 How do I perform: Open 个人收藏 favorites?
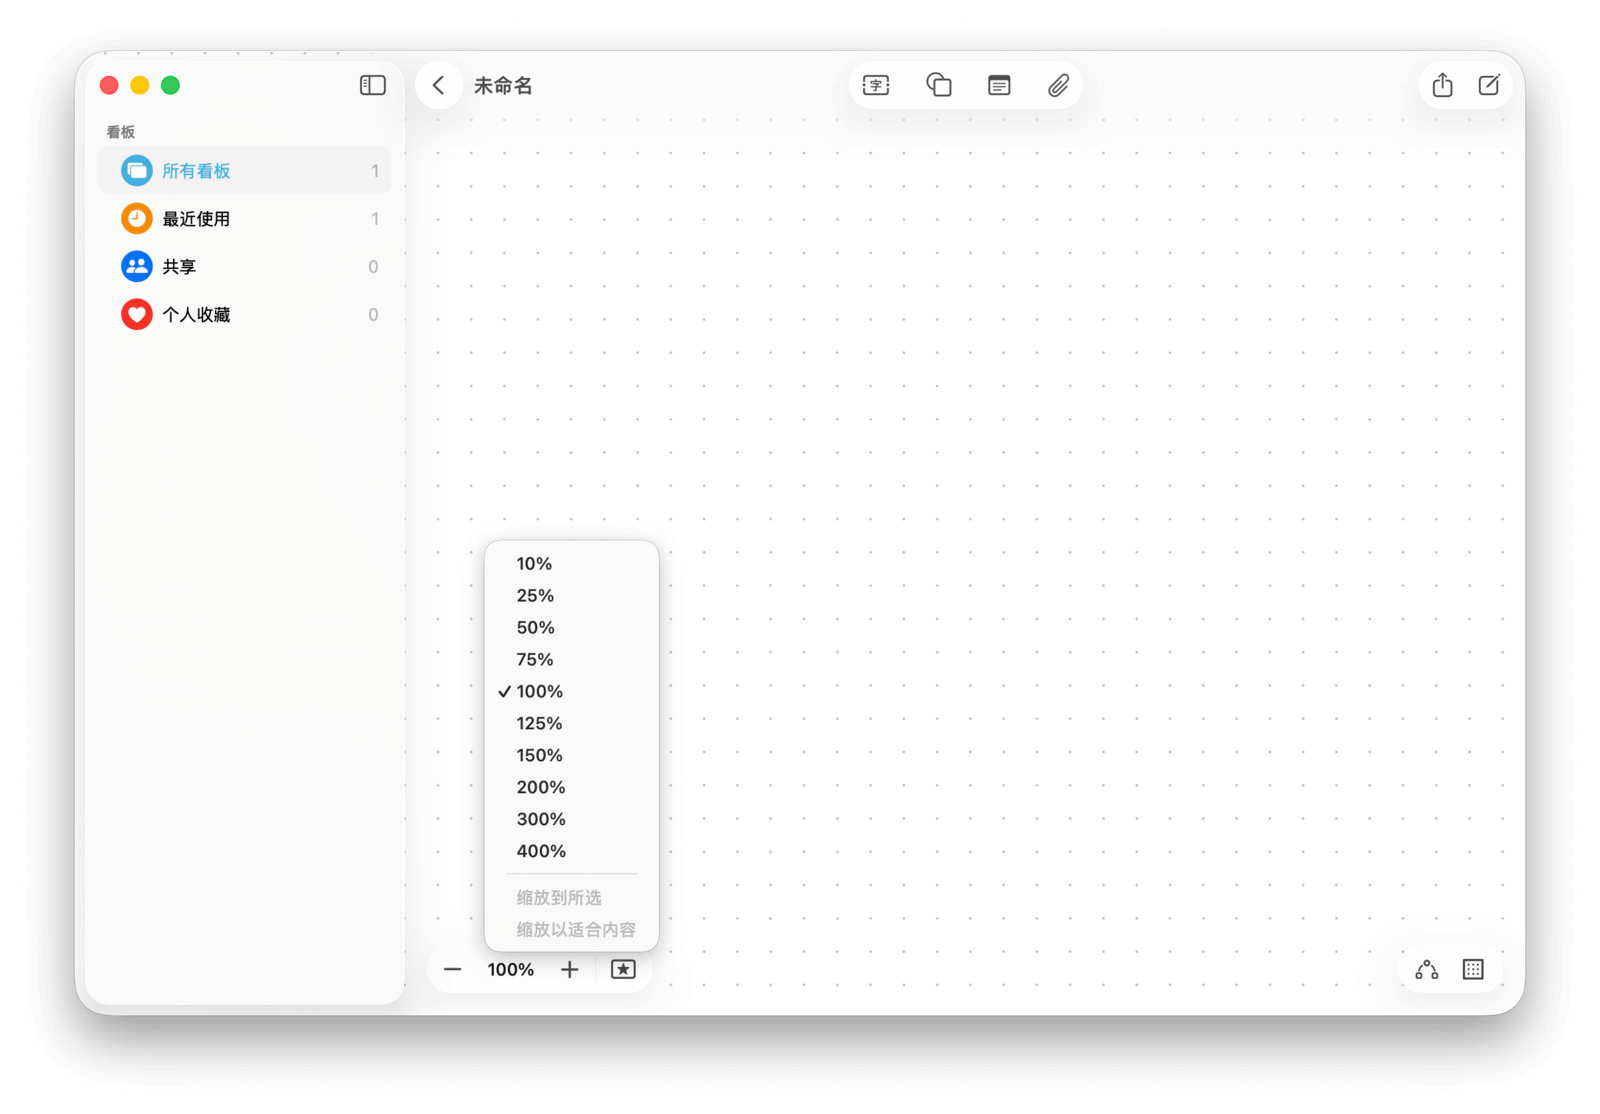(x=245, y=315)
